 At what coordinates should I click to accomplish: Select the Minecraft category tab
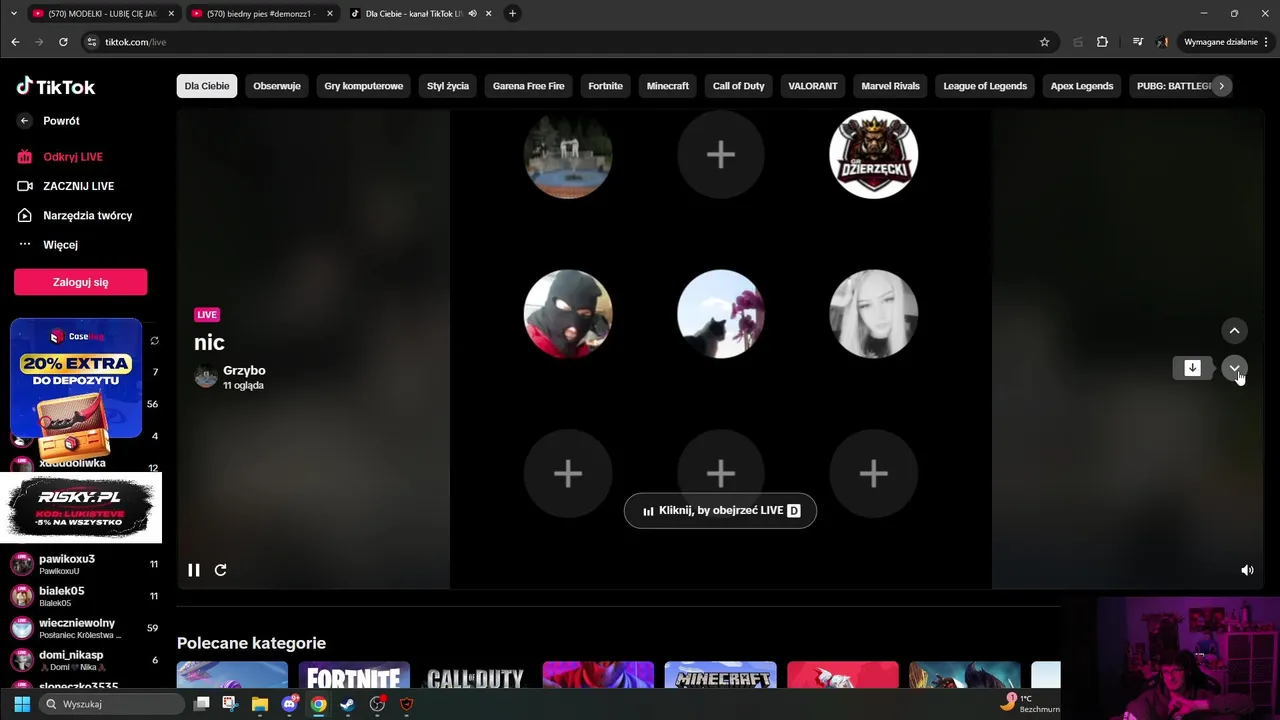tap(668, 86)
